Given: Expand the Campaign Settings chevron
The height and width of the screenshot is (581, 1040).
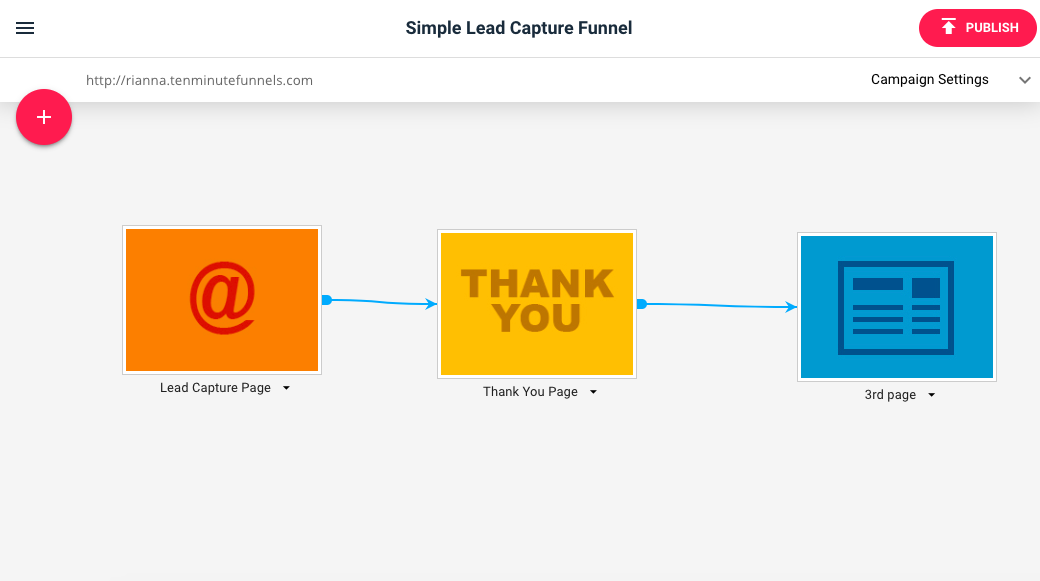Looking at the screenshot, I should point(1025,80).
